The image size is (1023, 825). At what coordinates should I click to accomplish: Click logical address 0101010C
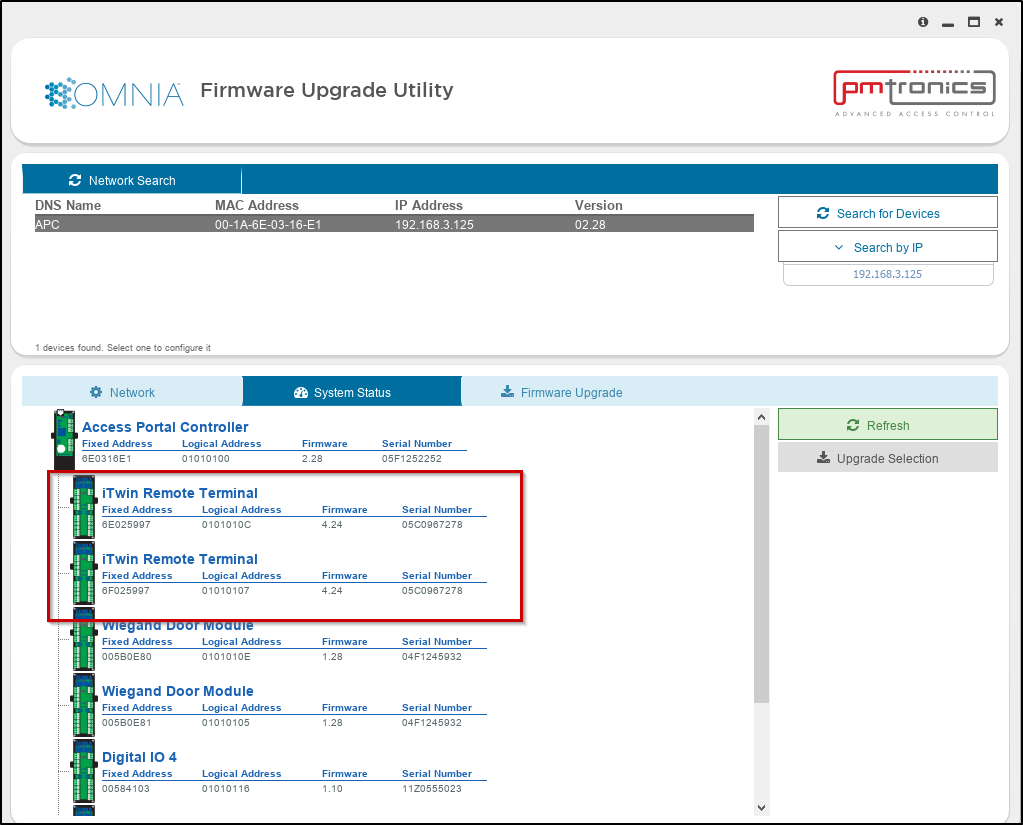click(x=226, y=524)
